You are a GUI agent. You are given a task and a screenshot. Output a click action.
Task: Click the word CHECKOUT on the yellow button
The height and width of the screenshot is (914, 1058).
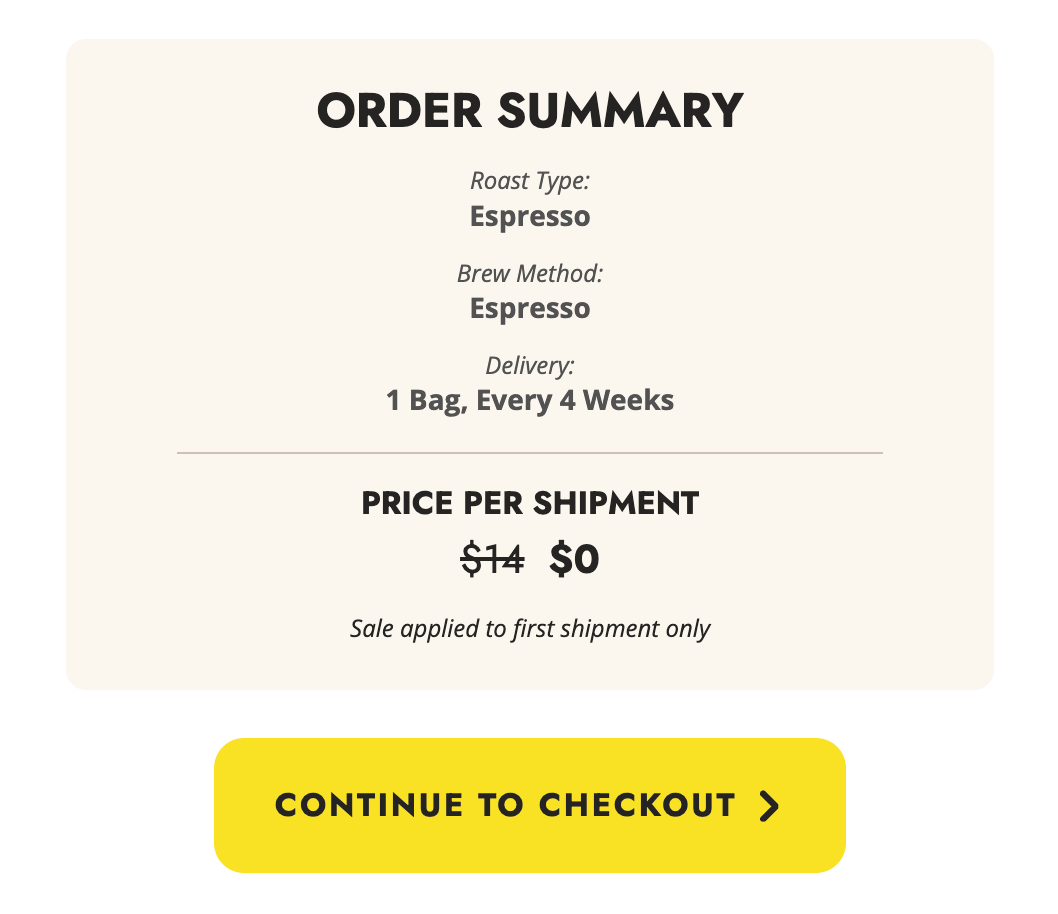pos(637,805)
